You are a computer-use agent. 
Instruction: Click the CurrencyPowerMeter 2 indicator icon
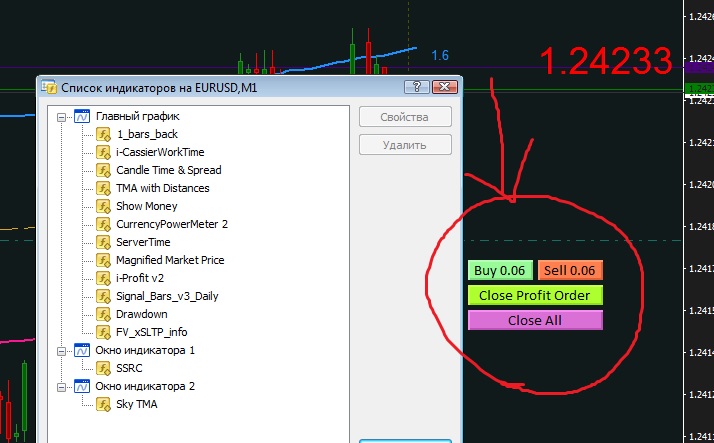(103, 224)
